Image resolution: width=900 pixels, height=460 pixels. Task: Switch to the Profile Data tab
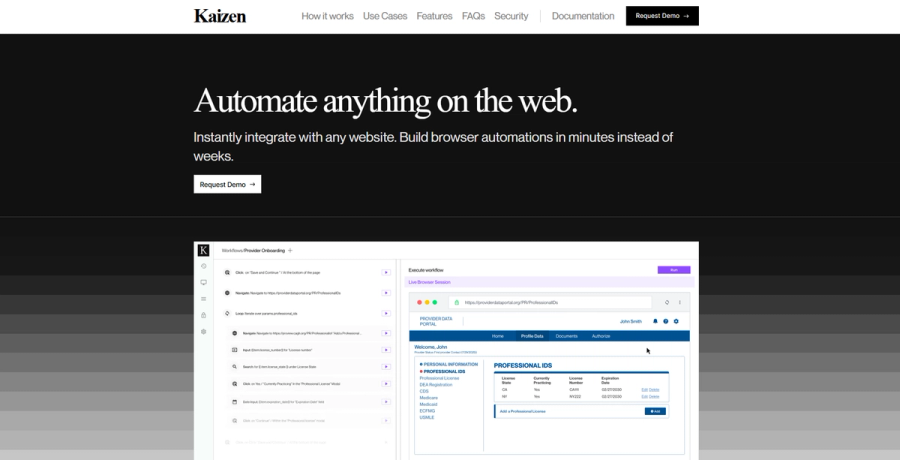[532, 336]
